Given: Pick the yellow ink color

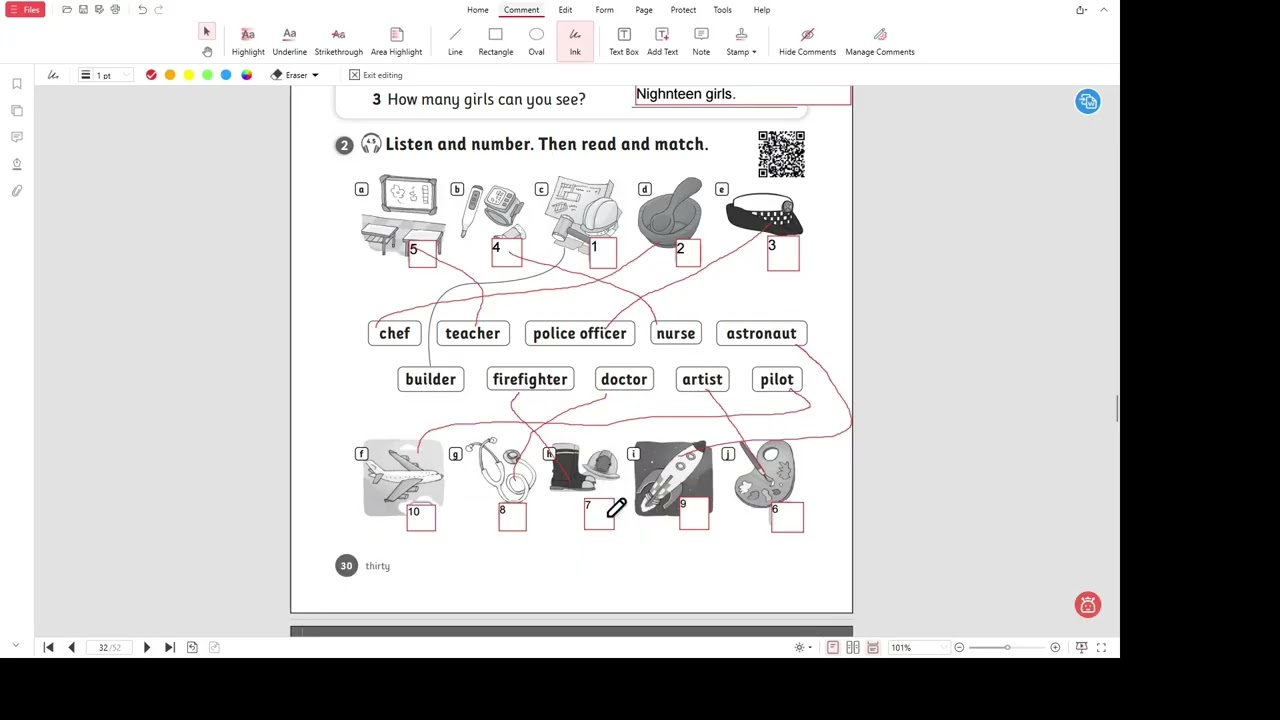Looking at the screenshot, I should 189,75.
